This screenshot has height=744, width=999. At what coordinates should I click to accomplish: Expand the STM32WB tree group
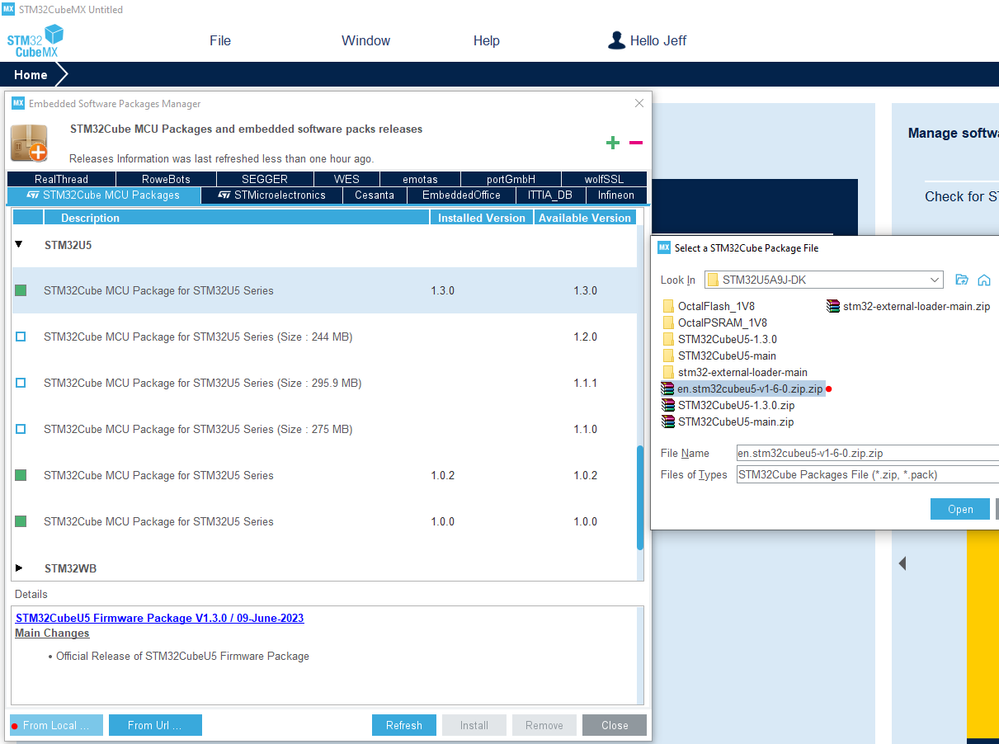19,568
